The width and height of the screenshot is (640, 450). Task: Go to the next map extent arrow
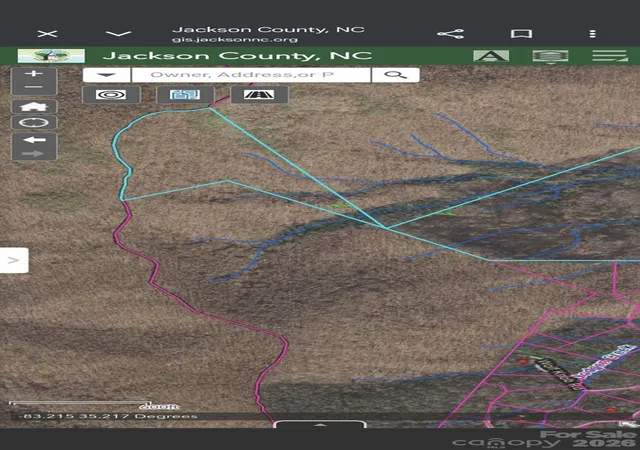[34, 154]
